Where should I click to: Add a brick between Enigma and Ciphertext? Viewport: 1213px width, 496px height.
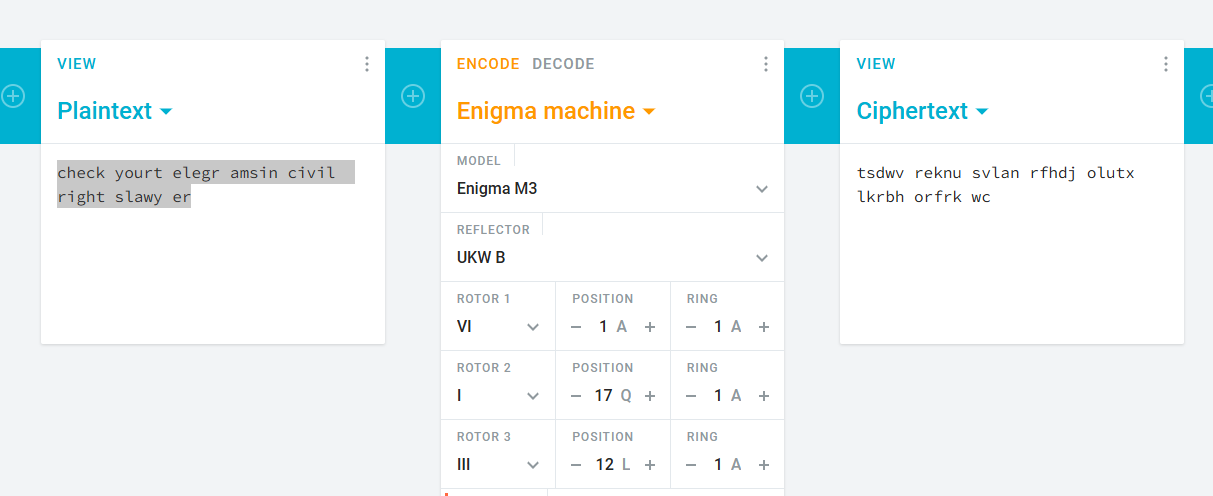[x=812, y=96]
